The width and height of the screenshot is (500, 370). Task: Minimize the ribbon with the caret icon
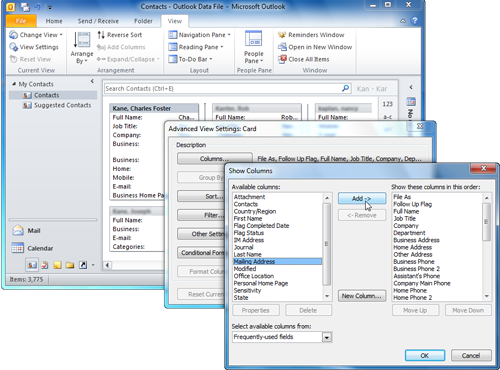(403, 21)
